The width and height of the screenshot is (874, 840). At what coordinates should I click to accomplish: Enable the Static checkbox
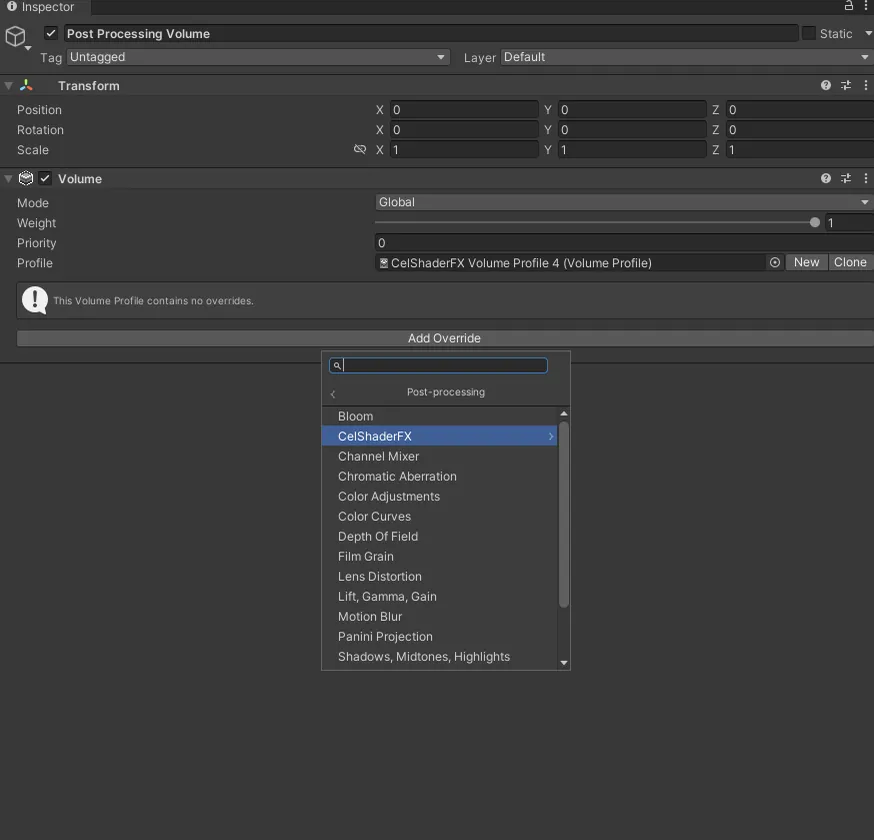tap(808, 33)
